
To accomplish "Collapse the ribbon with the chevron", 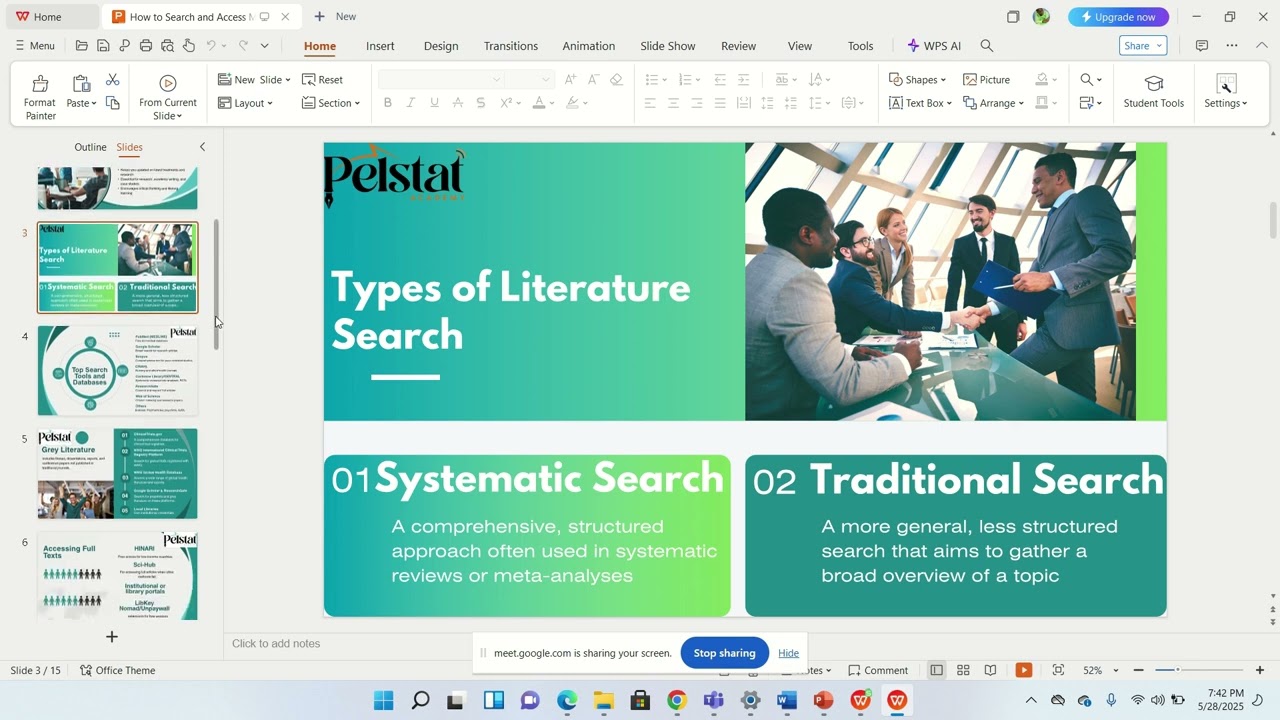I will pos(1262,45).
